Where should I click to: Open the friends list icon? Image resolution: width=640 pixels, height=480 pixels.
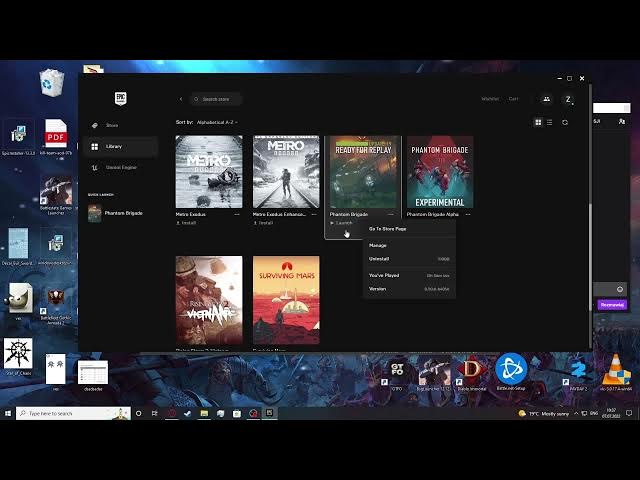546,99
